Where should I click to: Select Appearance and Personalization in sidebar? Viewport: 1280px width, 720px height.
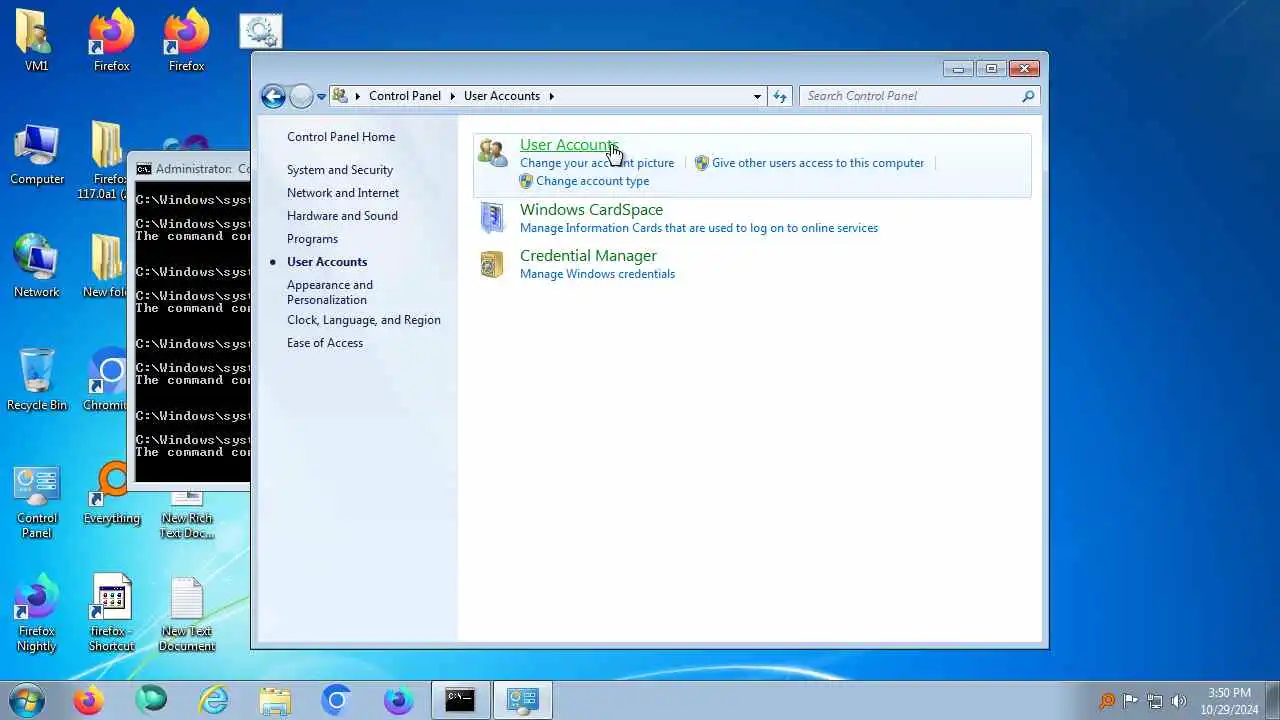(330, 292)
